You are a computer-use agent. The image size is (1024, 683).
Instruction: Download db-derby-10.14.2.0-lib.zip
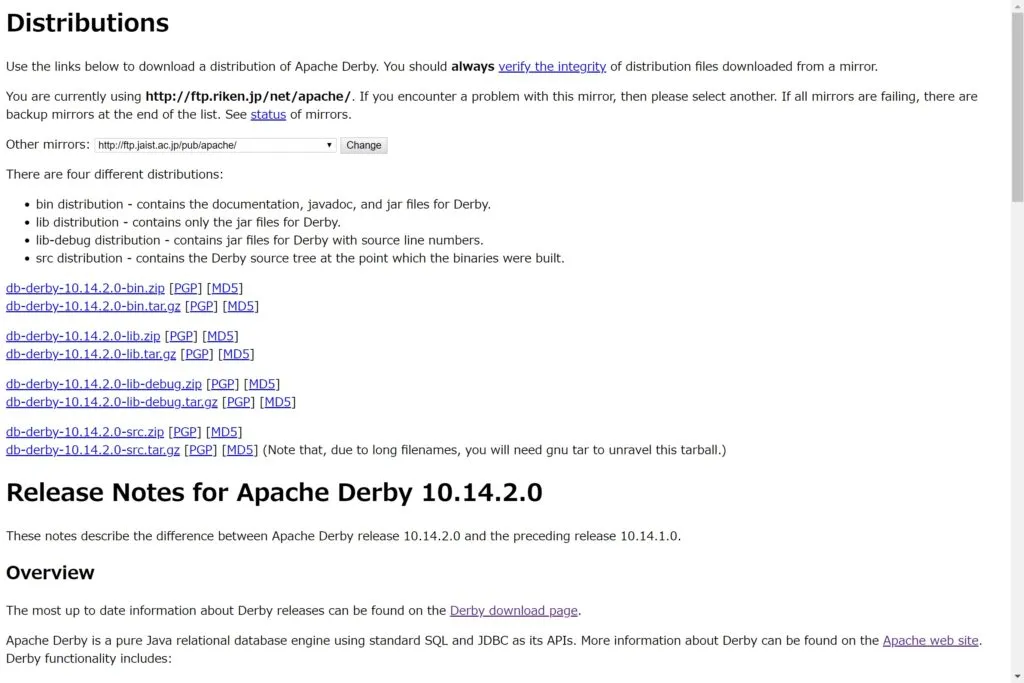pyautogui.click(x=83, y=336)
